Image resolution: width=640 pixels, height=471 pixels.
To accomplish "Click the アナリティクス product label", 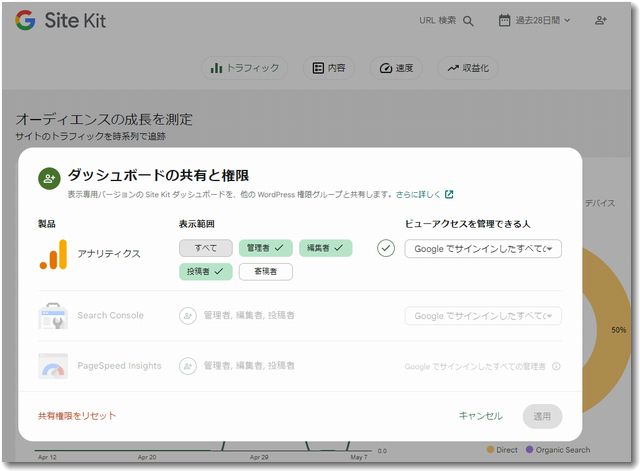I will click(x=109, y=253).
